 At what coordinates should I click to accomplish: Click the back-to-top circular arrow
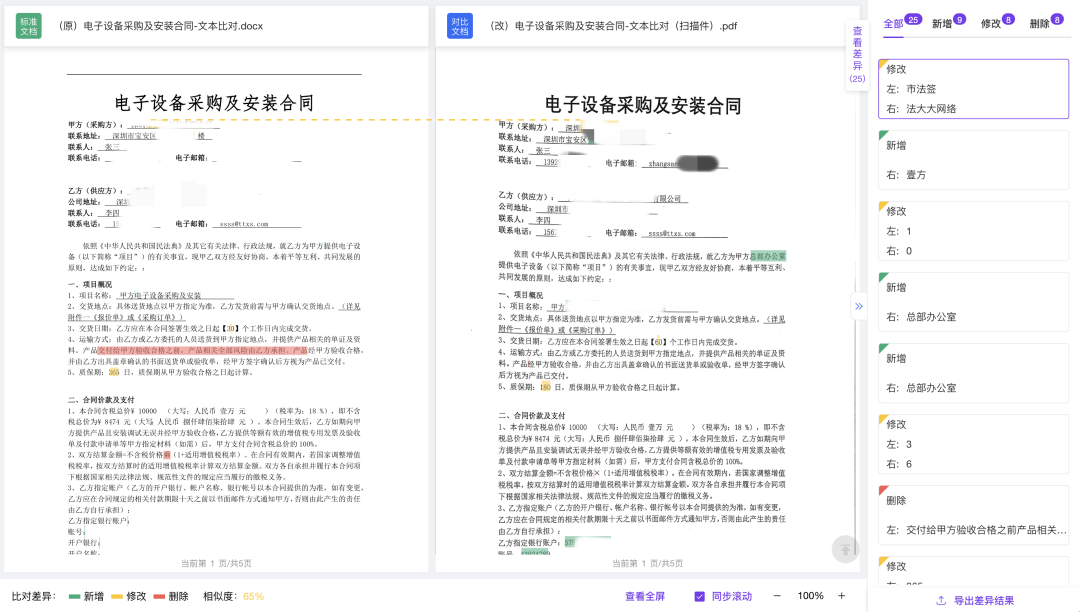tap(846, 548)
